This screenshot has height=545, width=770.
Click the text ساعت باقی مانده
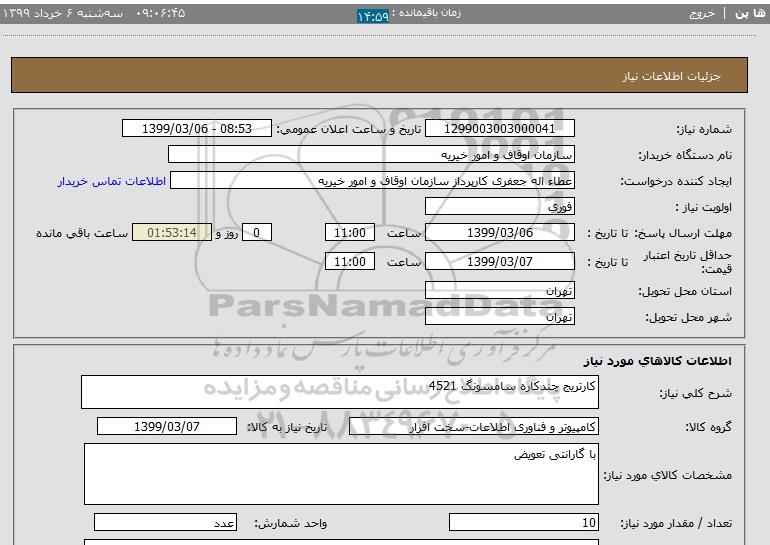tap(82, 233)
